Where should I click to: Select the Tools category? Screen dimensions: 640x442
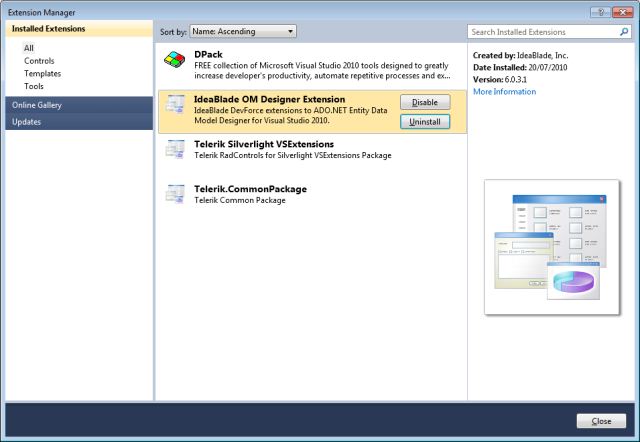point(34,87)
